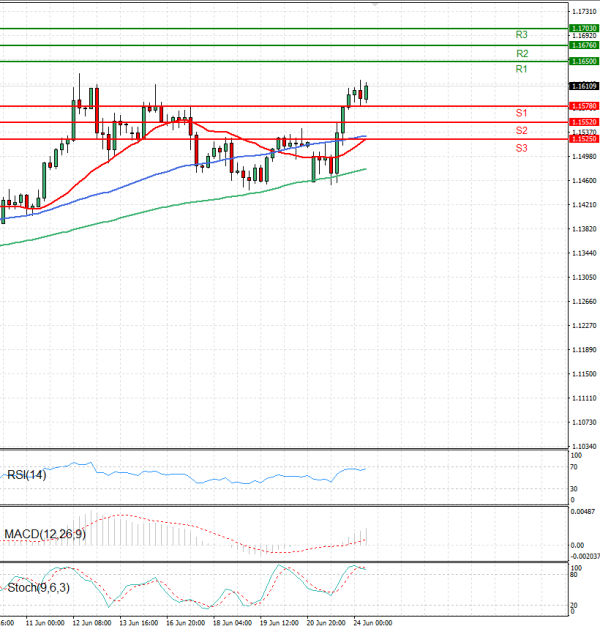
Task: Select the current price 1.16109 tag
Action: coord(583,87)
